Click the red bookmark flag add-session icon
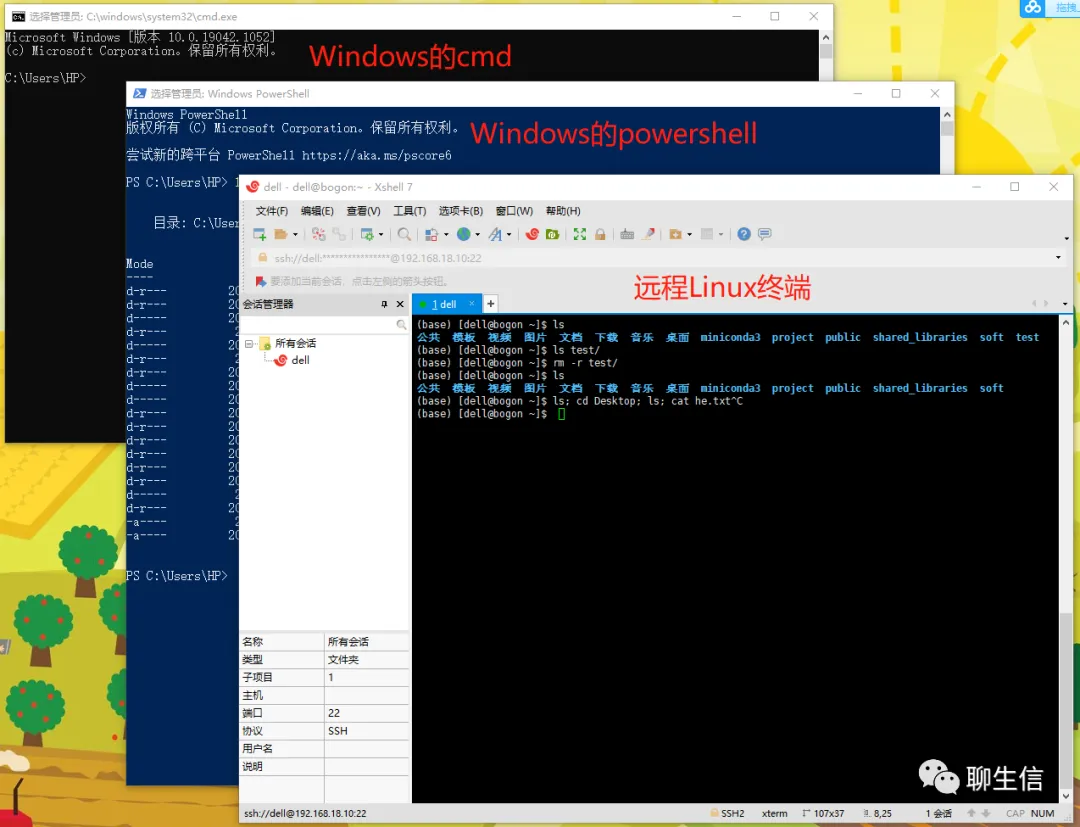 pos(260,281)
